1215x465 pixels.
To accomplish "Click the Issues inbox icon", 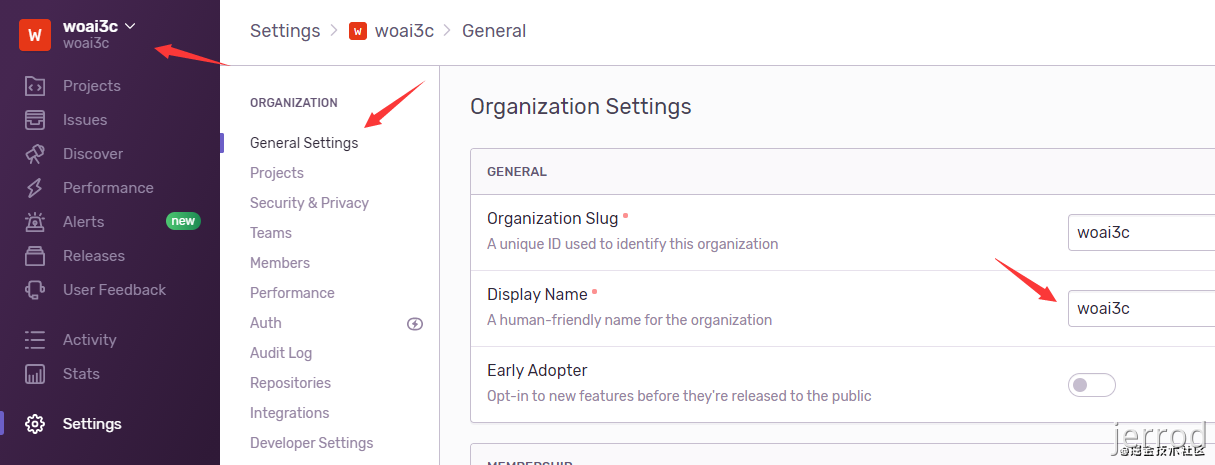I will (35, 120).
